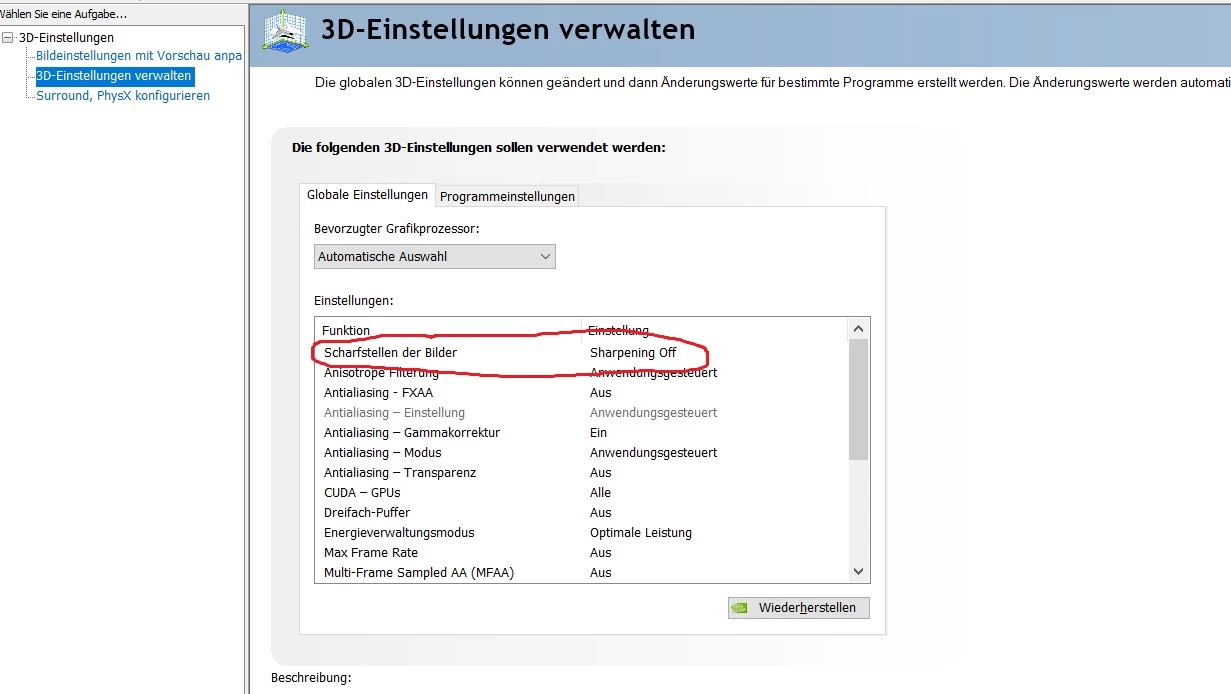1231x694 pixels.
Task: Open Surround, PhysX konfigurieren
Action: tap(123, 96)
